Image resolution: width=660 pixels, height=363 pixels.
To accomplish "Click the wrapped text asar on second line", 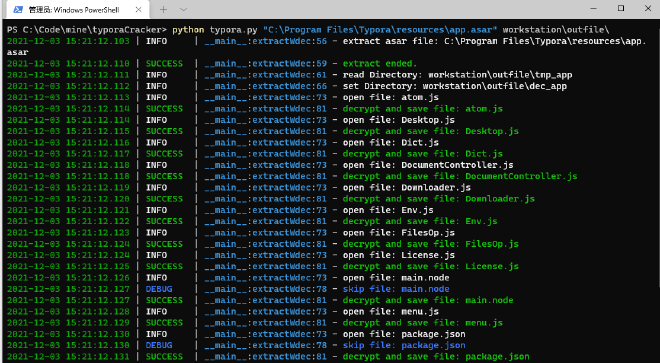I will (x=17, y=52).
